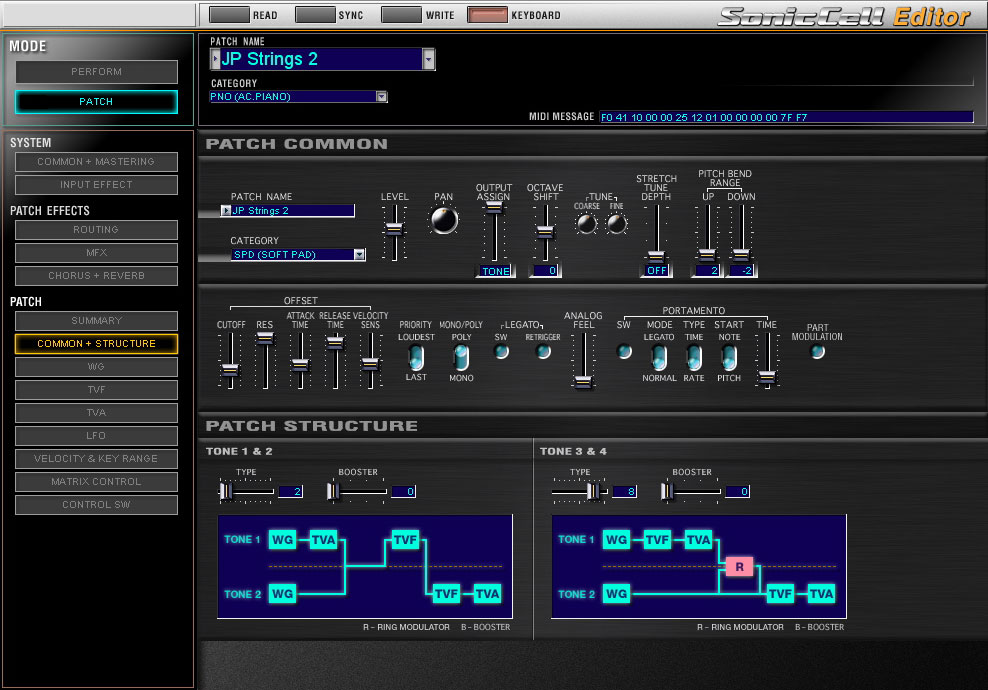Click arrow icon beside Patch Common name

pos(226,210)
